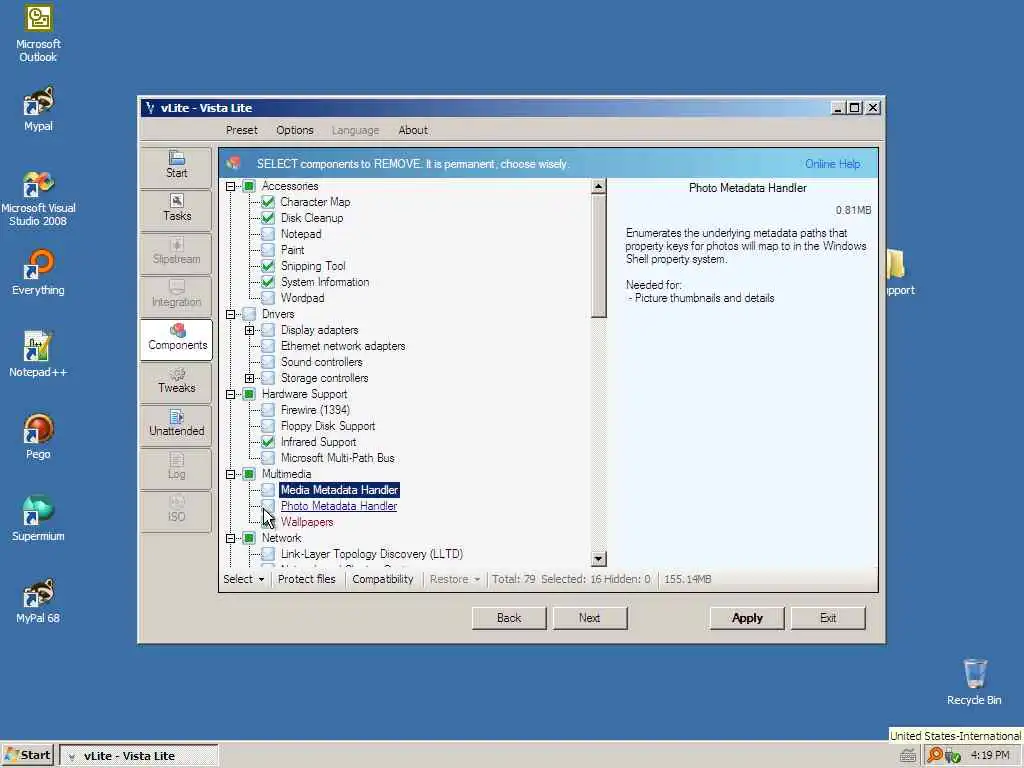Screen dimensions: 1024x768
Task: Click the Exit button
Action: coord(828,618)
